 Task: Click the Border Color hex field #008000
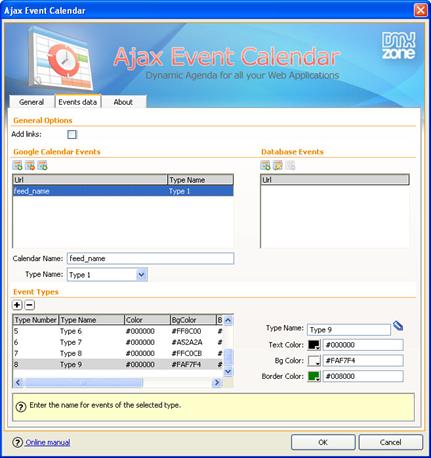click(x=363, y=376)
